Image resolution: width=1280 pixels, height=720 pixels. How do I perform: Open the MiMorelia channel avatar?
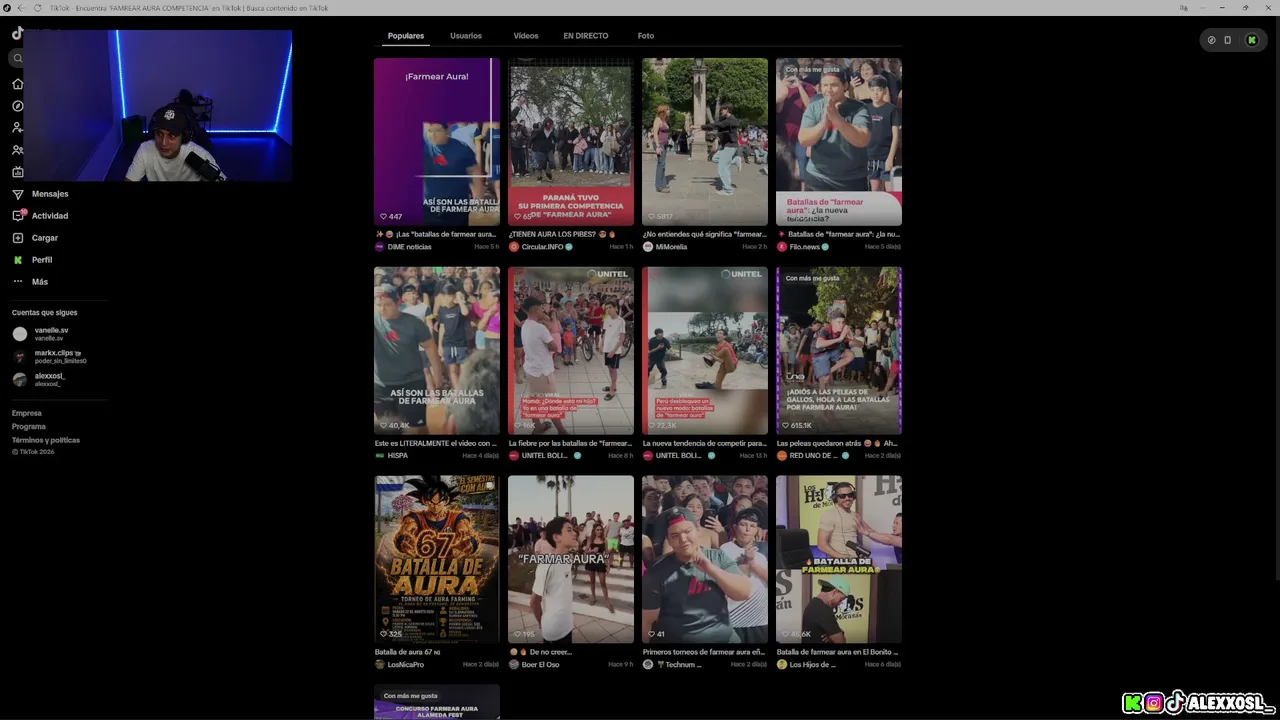tap(648, 247)
